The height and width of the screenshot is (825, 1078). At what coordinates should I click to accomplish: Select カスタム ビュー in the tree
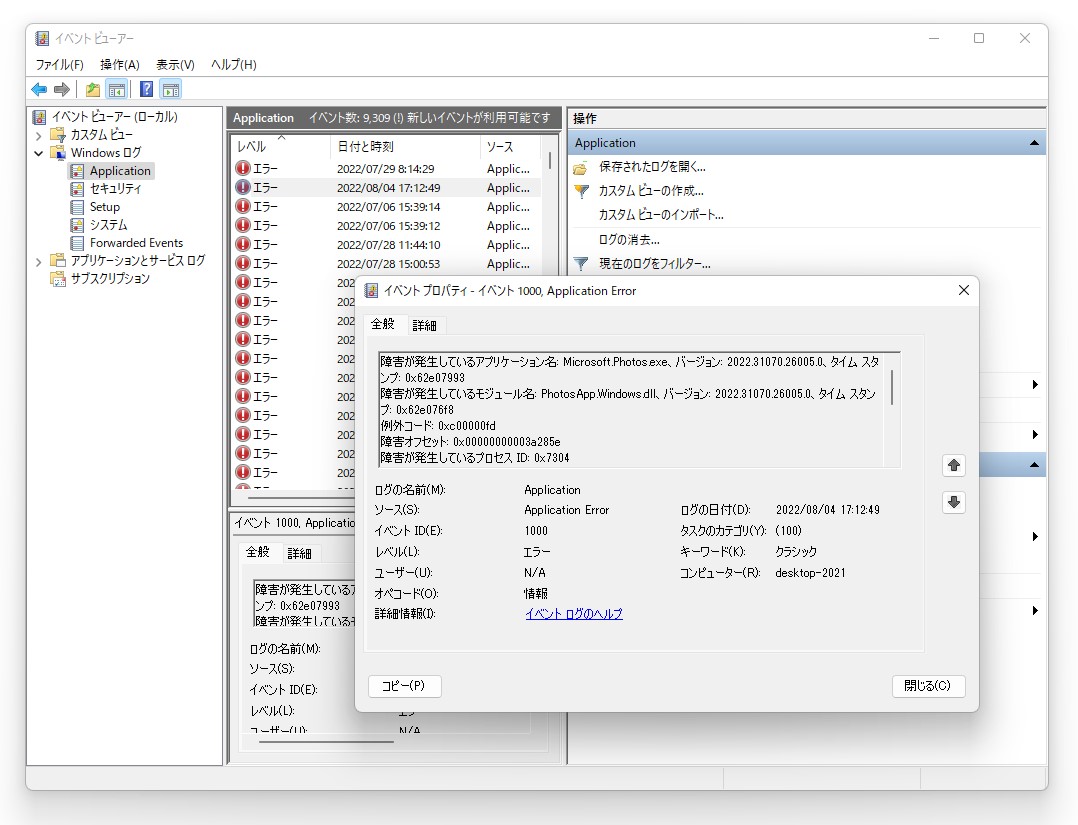pyautogui.click(x=101, y=135)
